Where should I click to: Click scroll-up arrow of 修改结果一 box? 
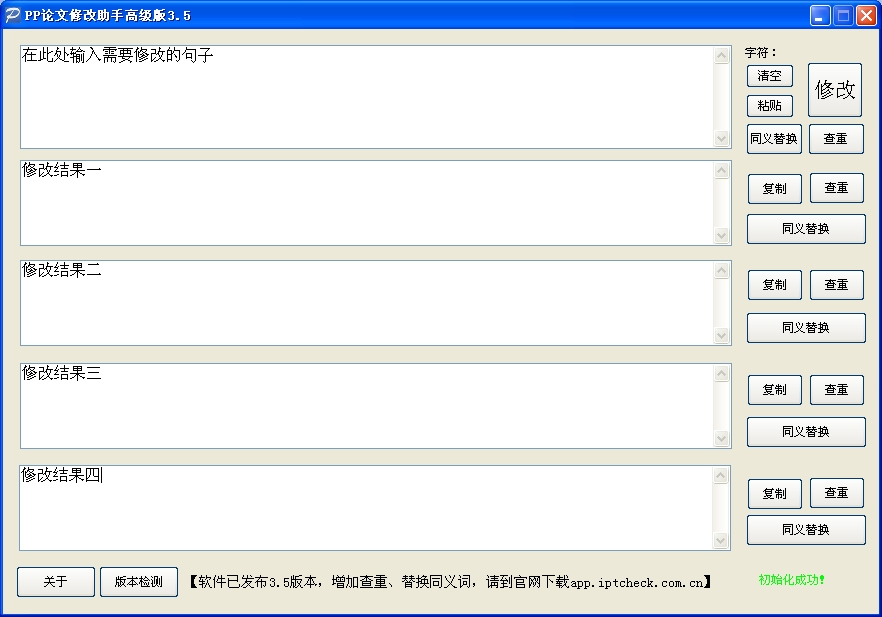(x=721, y=170)
